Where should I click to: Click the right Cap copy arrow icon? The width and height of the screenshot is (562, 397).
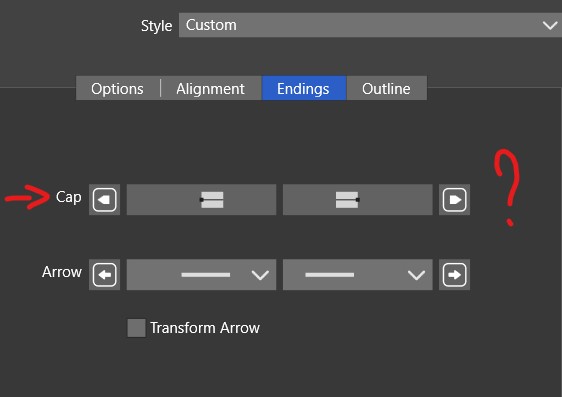click(454, 200)
